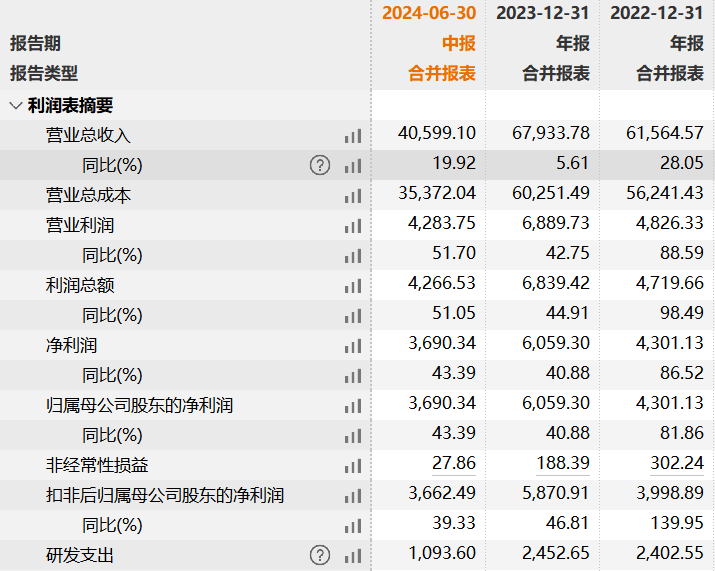The width and height of the screenshot is (715, 571).
Task: Click the chart icon on 净利润 row
Action: click(x=353, y=346)
